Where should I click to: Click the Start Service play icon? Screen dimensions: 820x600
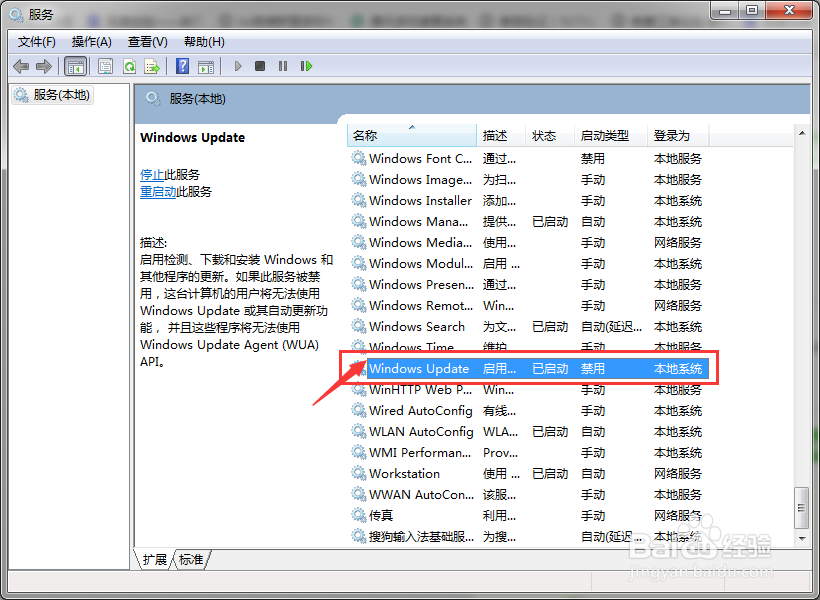[238, 66]
